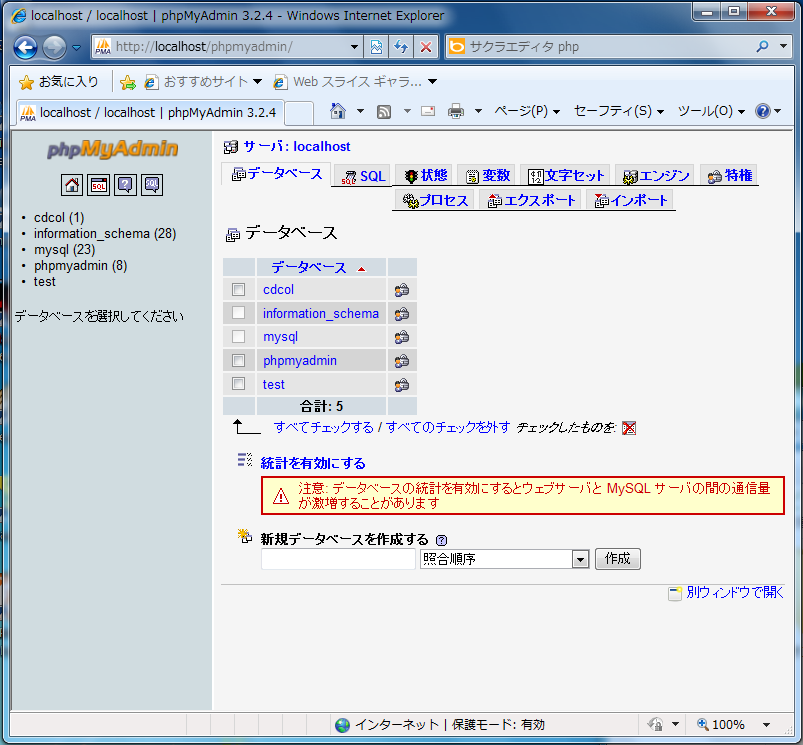Open the SQL query window icon in sidebar

[98, 185]
